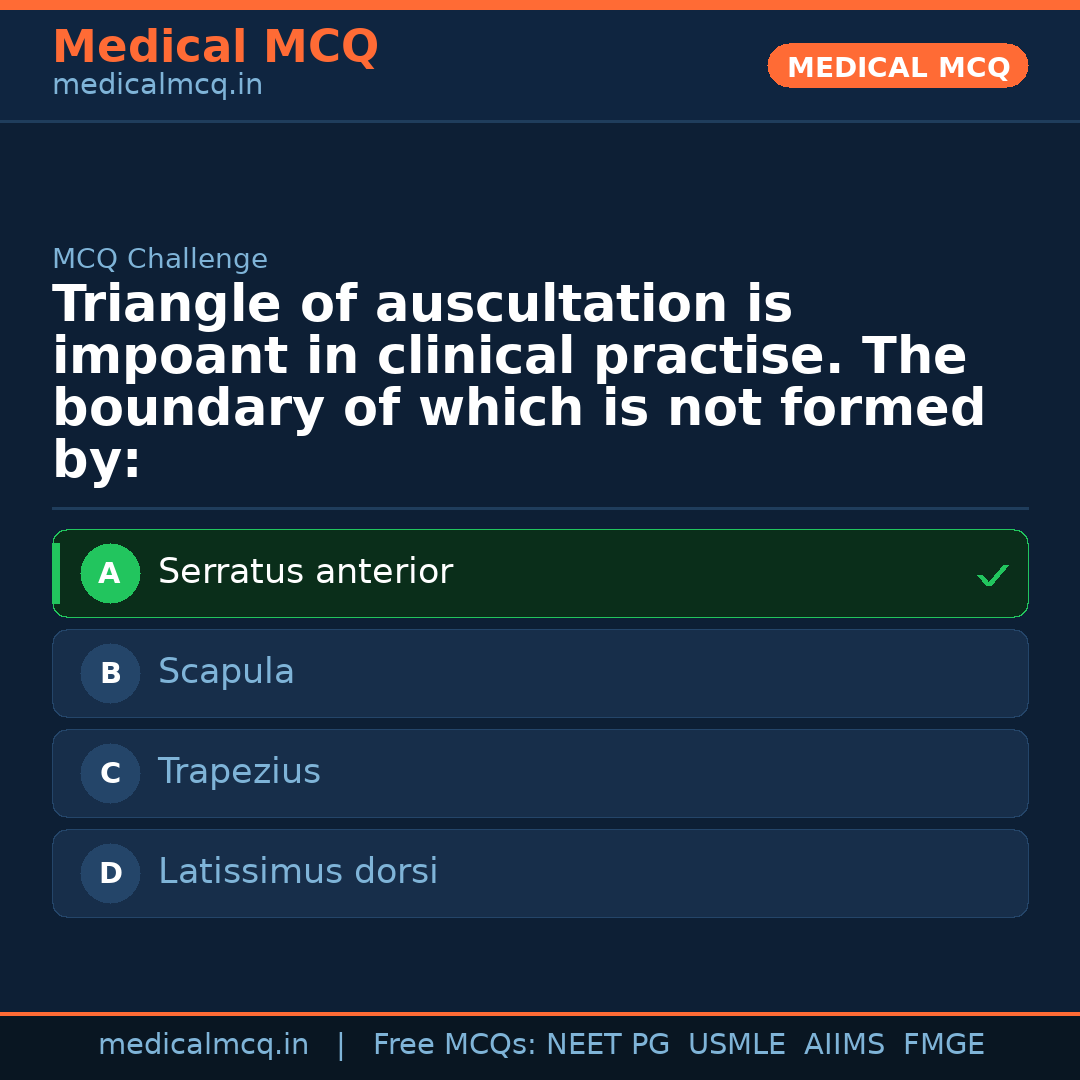Click the orange MEDICAL MCQ badge
1080x1080 pixels.
tap(897, 67)
